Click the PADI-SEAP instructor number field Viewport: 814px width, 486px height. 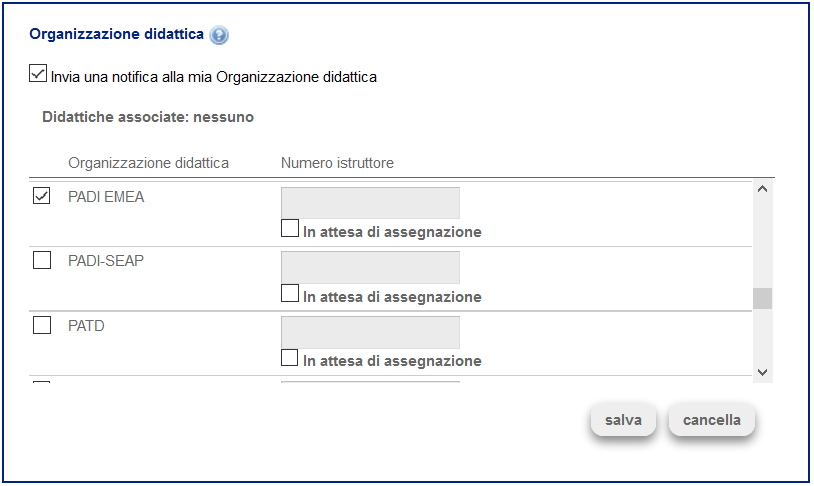pyautogui.click(x=370, y=267)
